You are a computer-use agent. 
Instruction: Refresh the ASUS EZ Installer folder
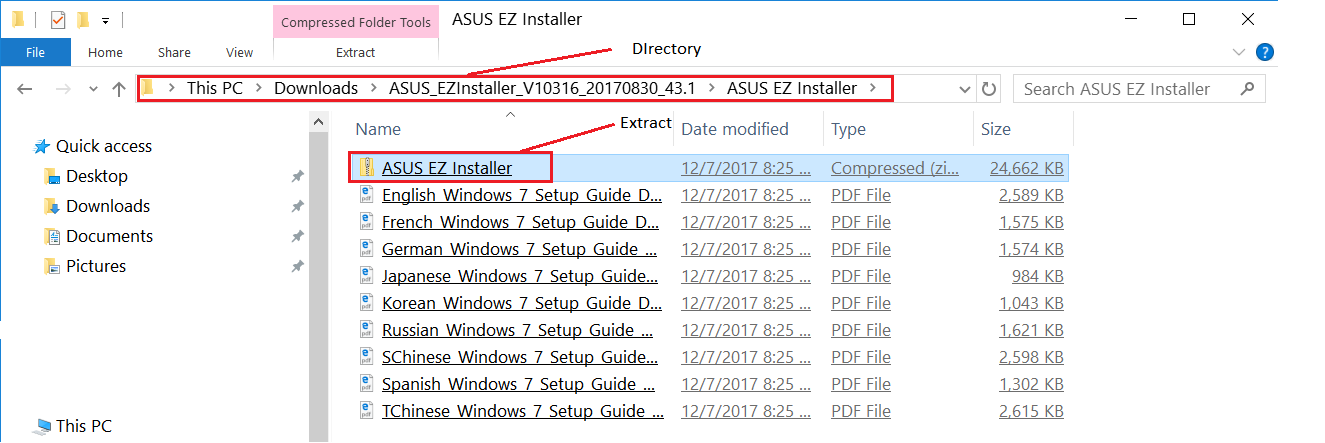click(x=989, y=89)
